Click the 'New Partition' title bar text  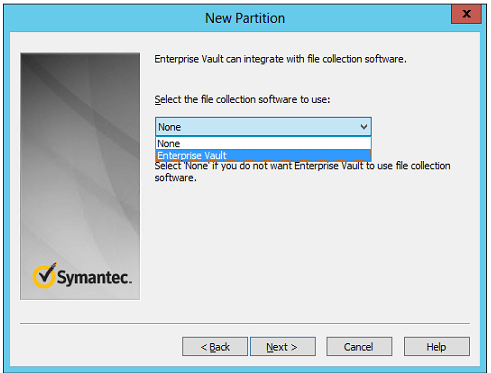click(245, 18)
